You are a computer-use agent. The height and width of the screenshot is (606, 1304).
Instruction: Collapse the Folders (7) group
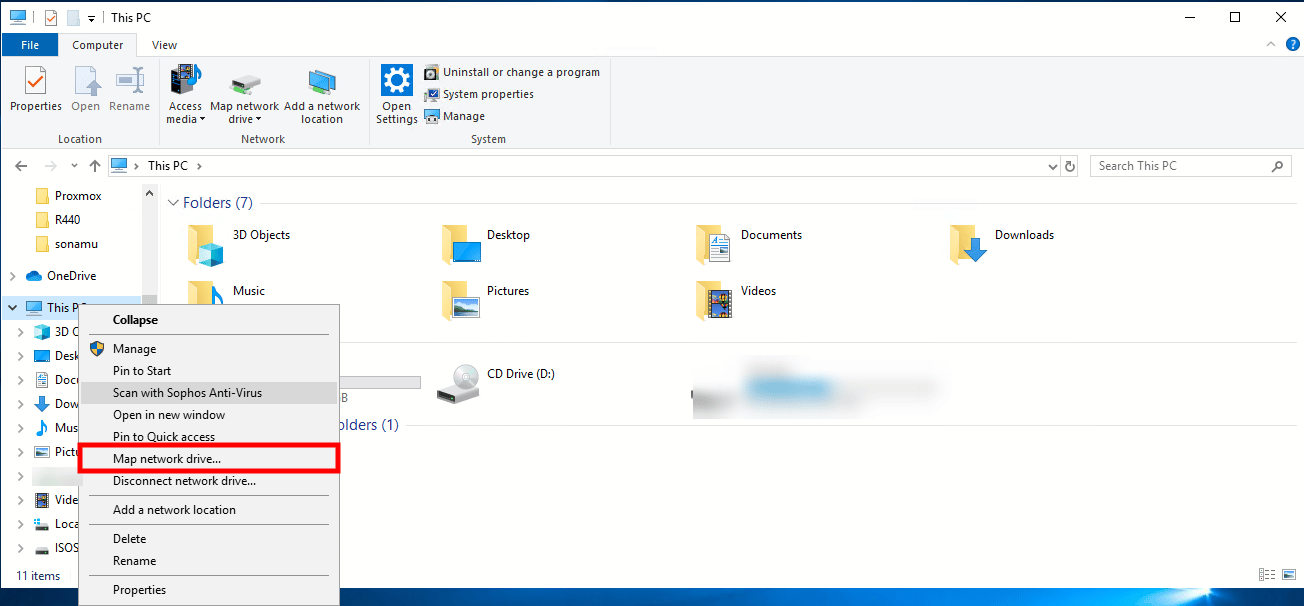(173, 203)
